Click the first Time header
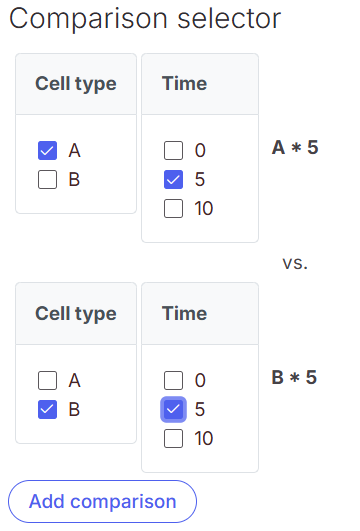Viewport: 360px width, 531px height. (200, 84)
